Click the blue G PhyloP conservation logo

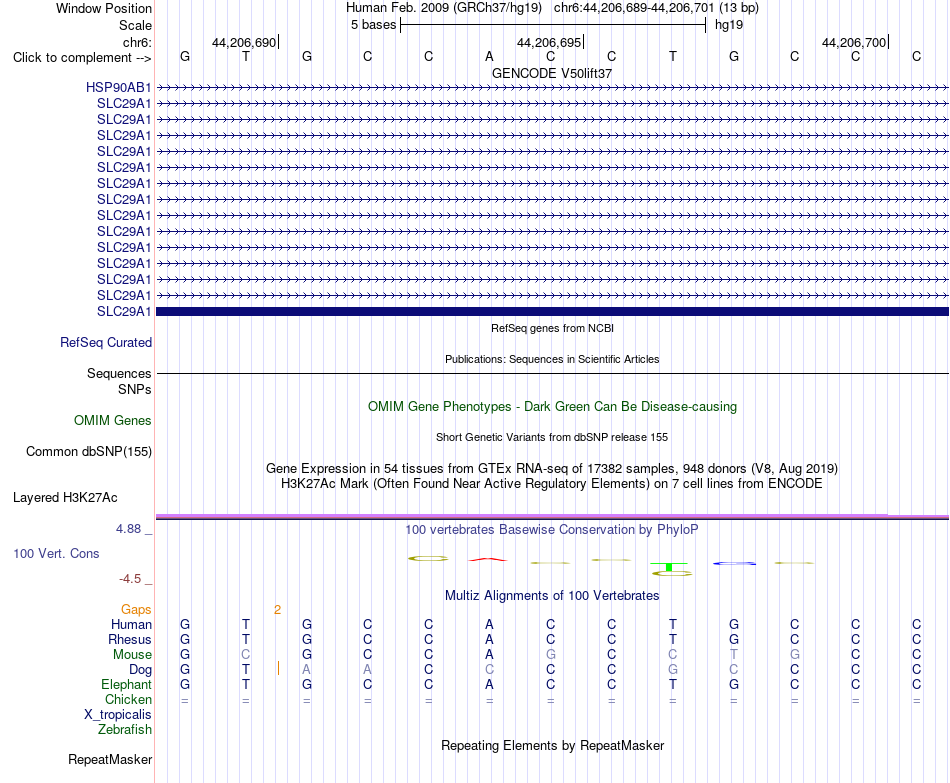point(734,564)
